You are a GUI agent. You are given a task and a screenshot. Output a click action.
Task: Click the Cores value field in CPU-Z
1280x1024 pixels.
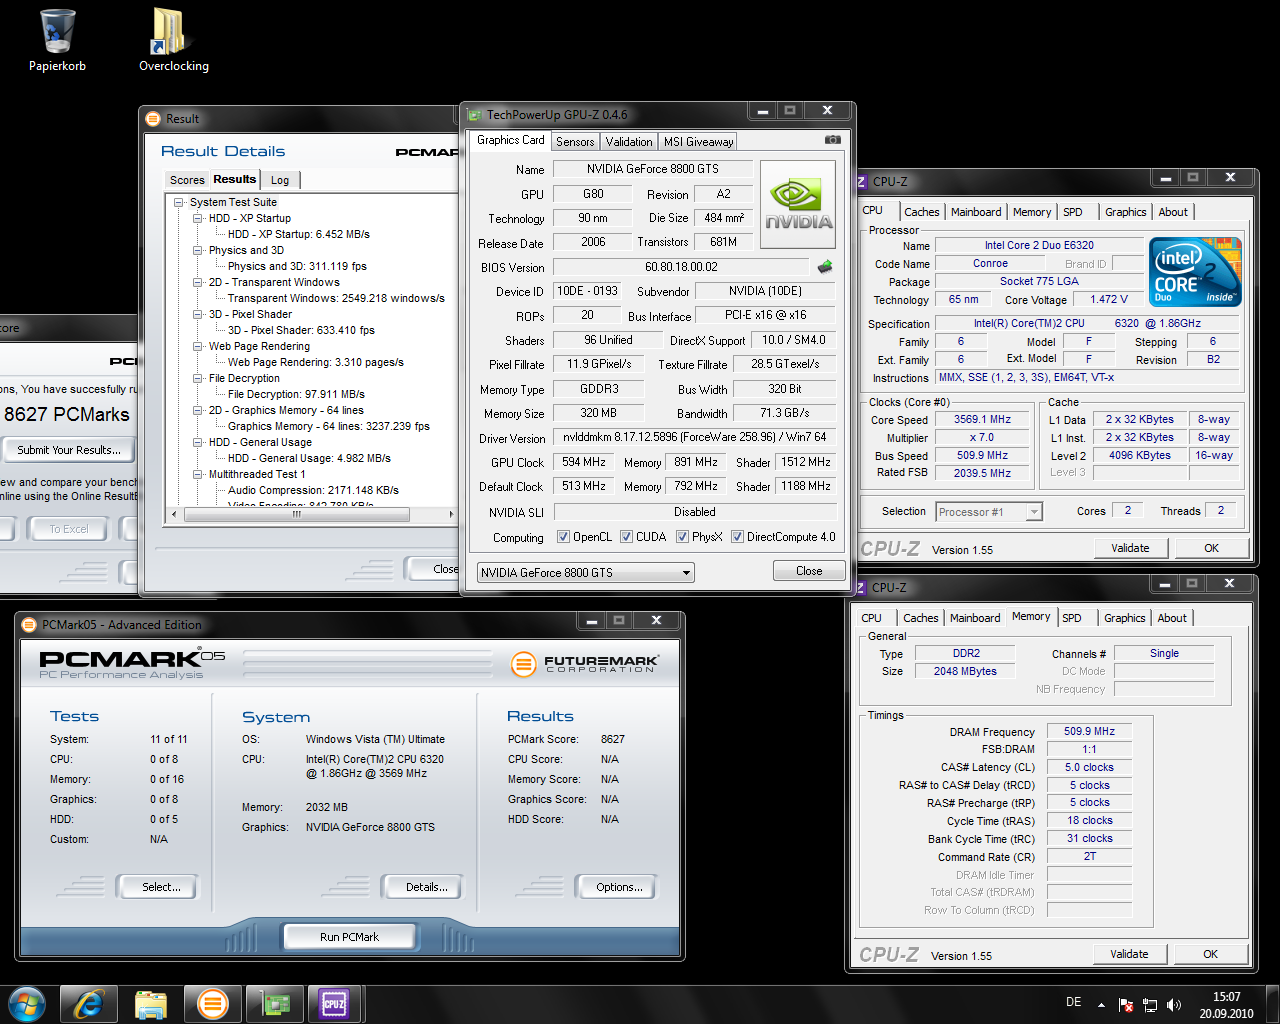1128,510
